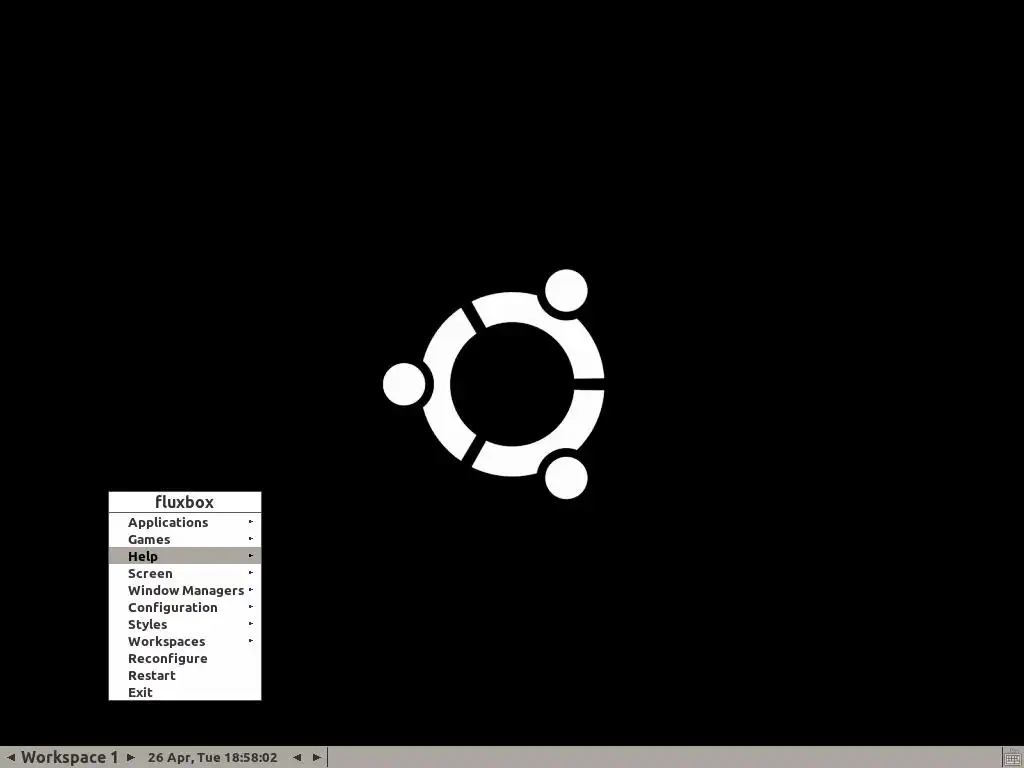The image size is (1024, 768).
Task: Open the Applications submenu
Action: point(185,522)
